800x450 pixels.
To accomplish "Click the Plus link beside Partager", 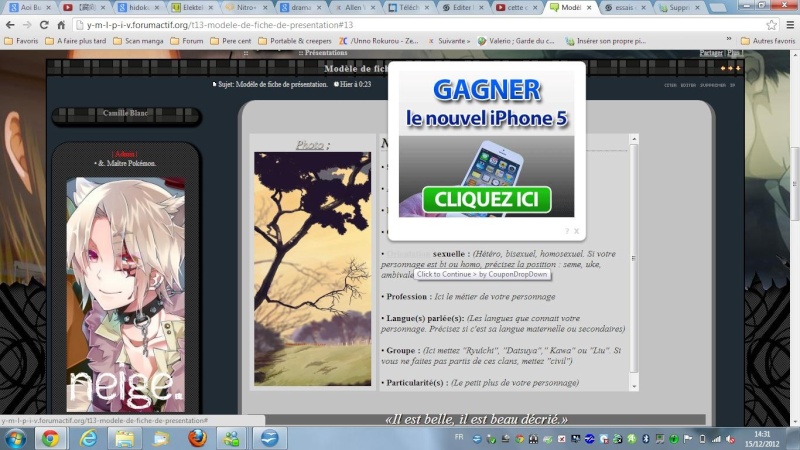I will tap(733, 53).
